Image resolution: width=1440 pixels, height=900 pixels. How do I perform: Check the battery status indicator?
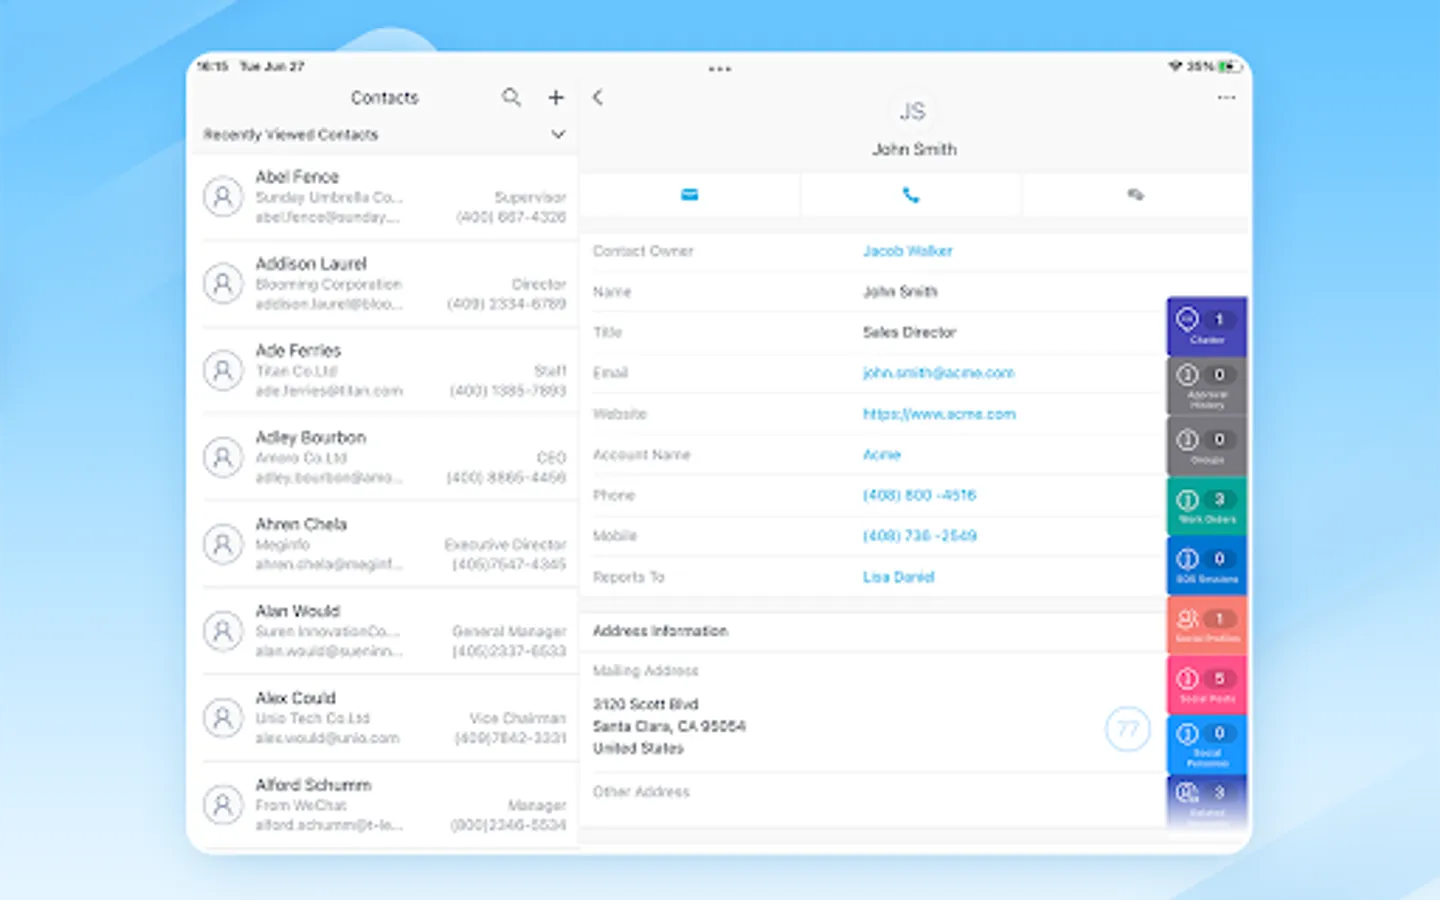point(1231,66)
